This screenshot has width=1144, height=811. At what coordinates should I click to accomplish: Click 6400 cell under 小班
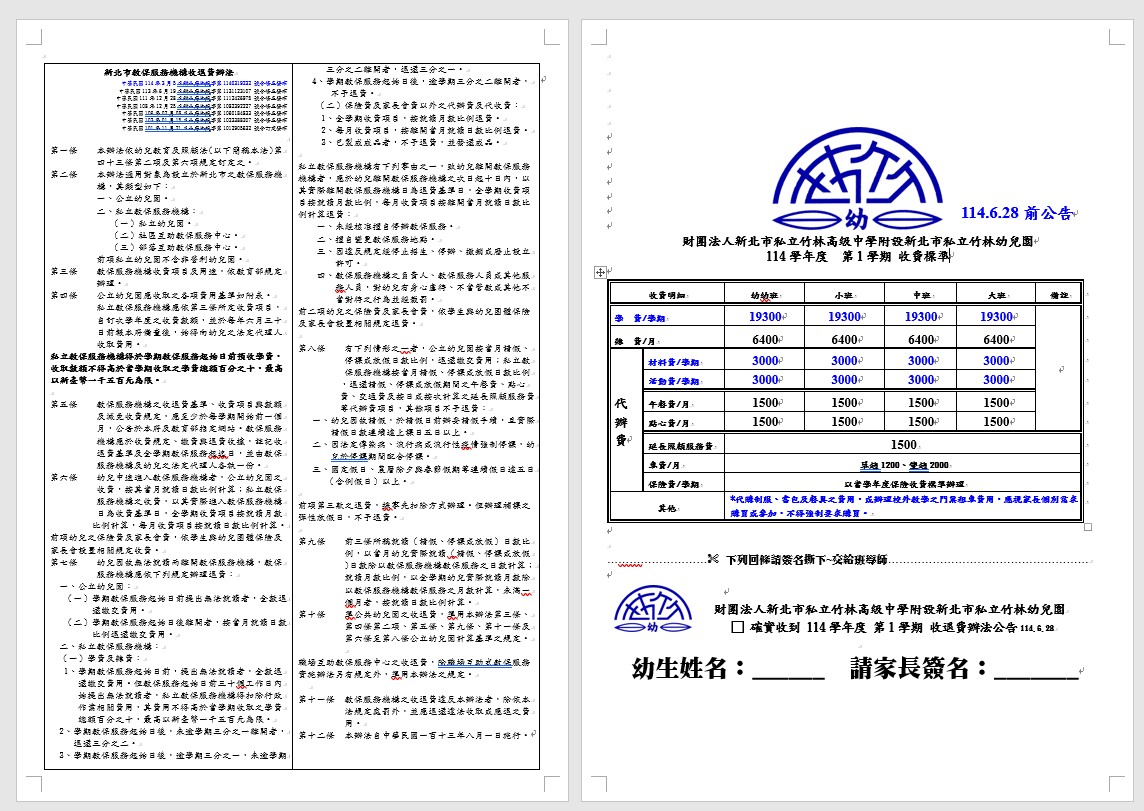click(x=844, y=339)
